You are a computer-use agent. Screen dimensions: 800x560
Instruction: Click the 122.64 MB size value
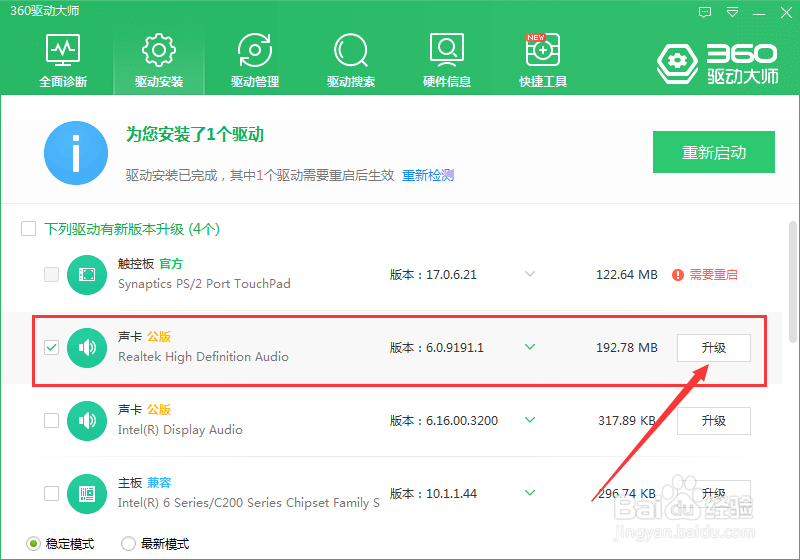627,275
